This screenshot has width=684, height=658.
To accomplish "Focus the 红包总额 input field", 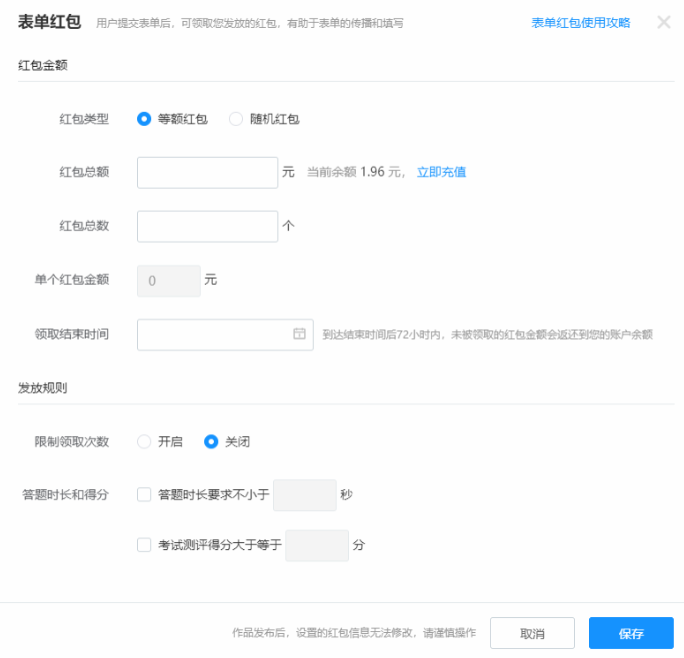I will click(208, 173).
